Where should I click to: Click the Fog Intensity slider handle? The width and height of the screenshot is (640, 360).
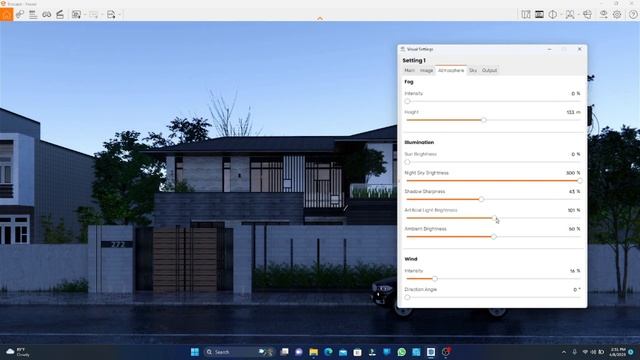click(407, 101)
